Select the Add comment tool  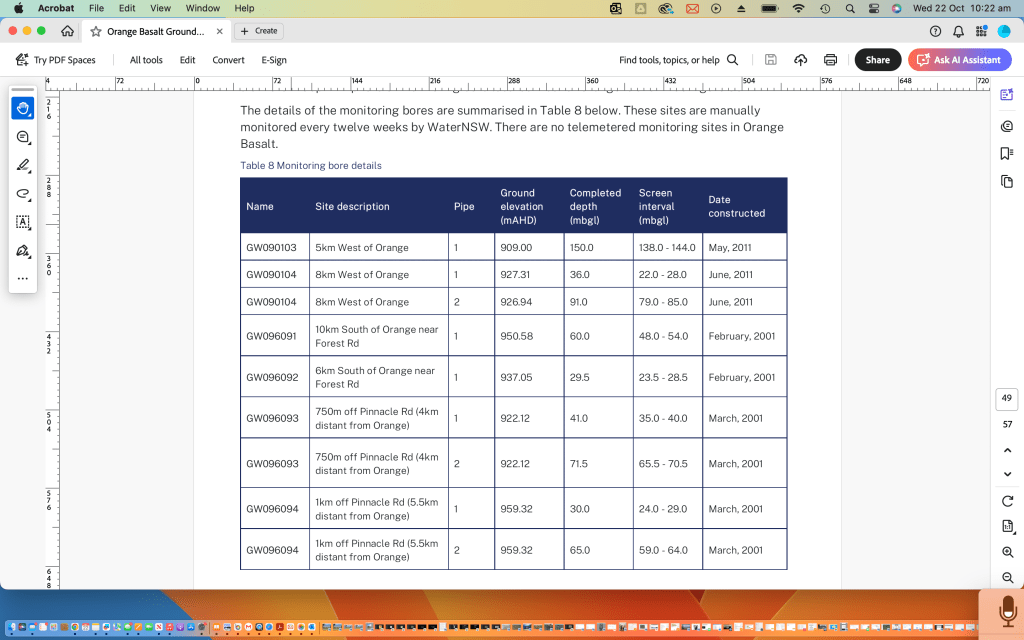coord(23,137)
